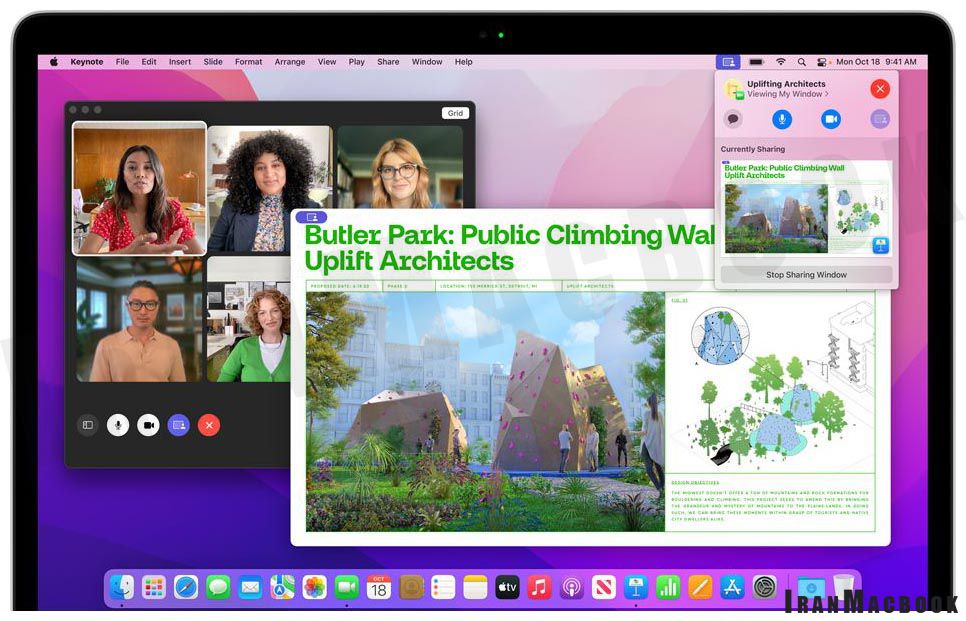Turn off the camera in FaceTime call controls
The height and width of the screenshot is (621, 966).
tap(149, 425)
